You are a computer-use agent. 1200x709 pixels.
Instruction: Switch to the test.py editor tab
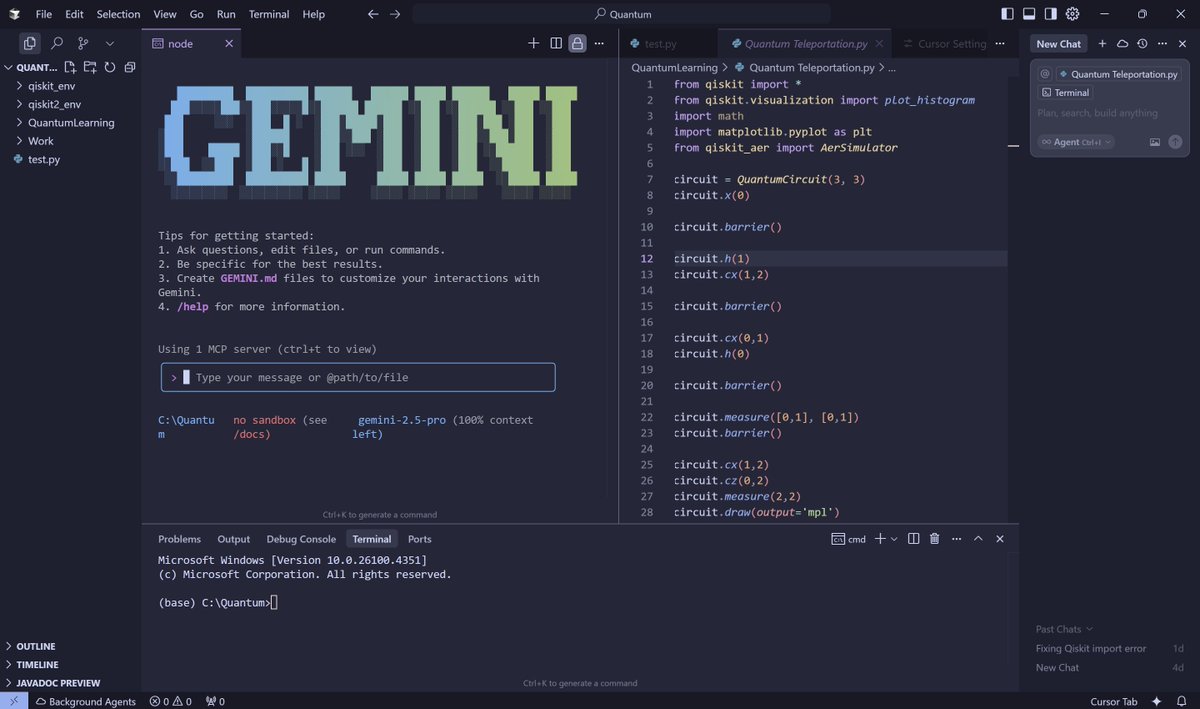[660, 44]
